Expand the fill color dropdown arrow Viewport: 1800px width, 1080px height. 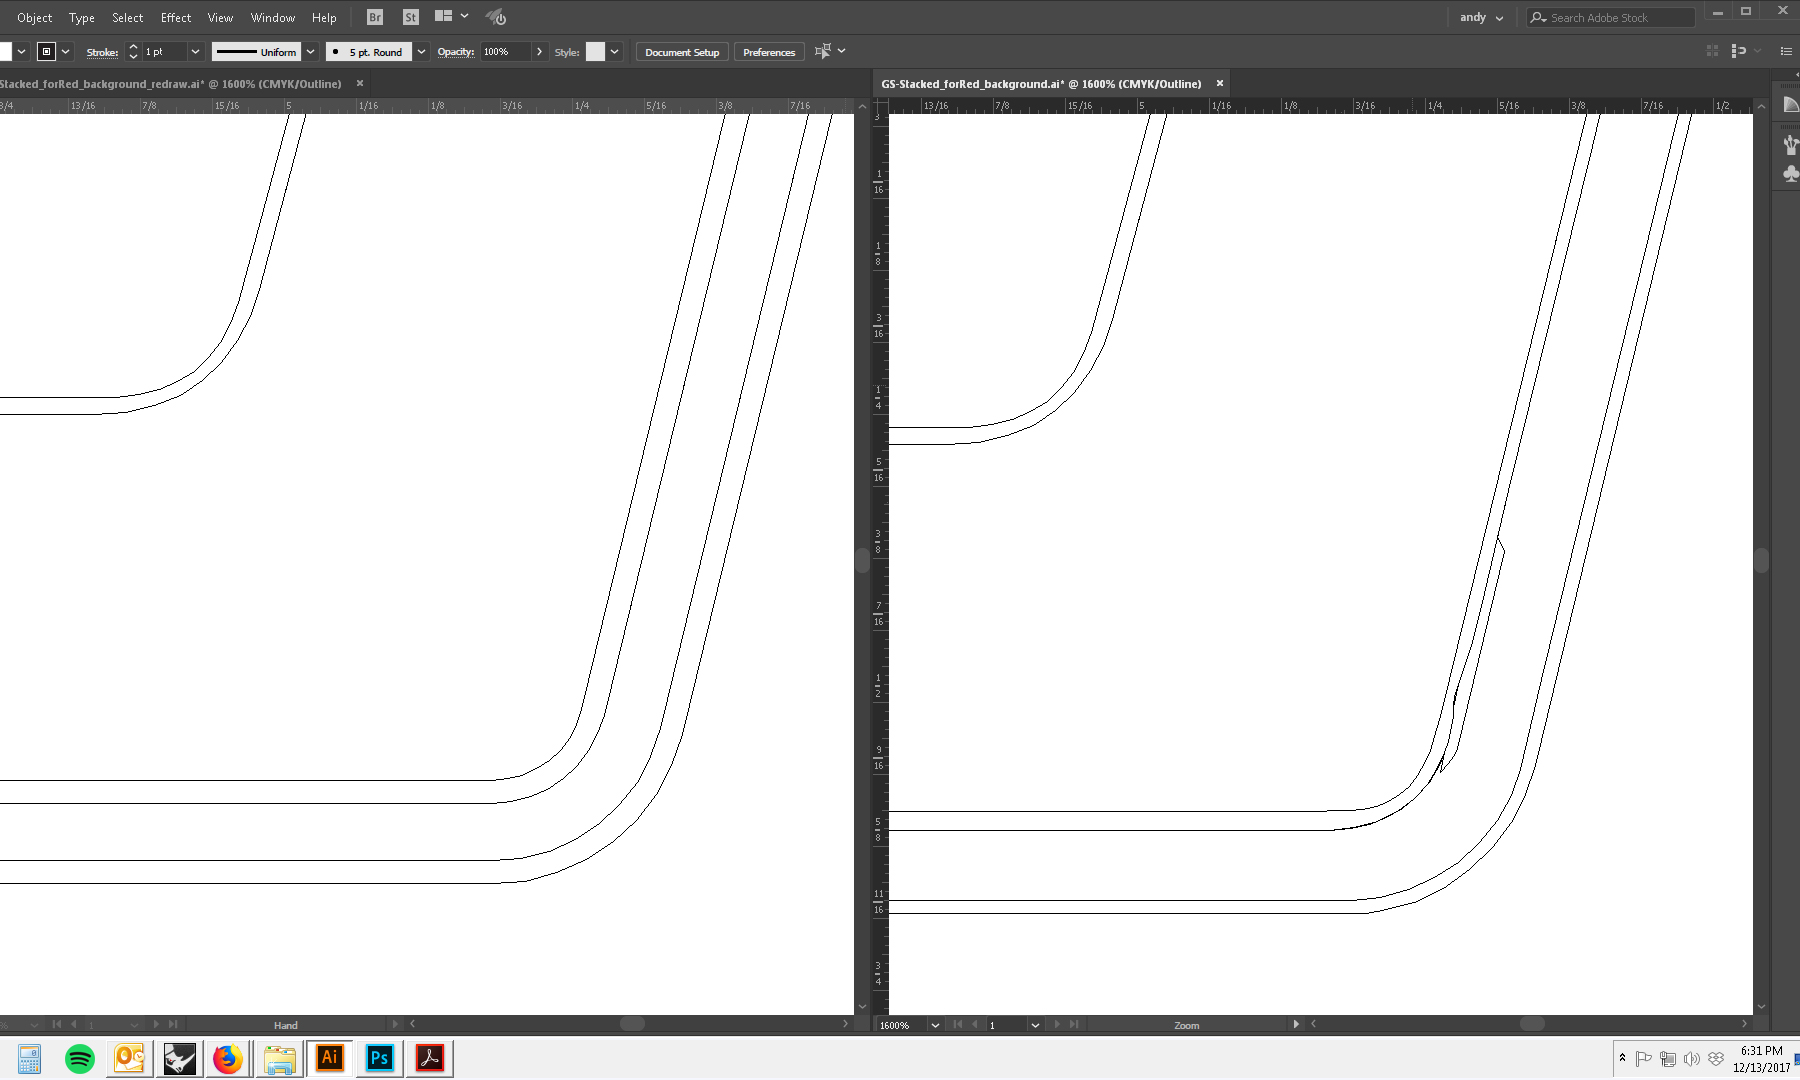click(21, 51)
